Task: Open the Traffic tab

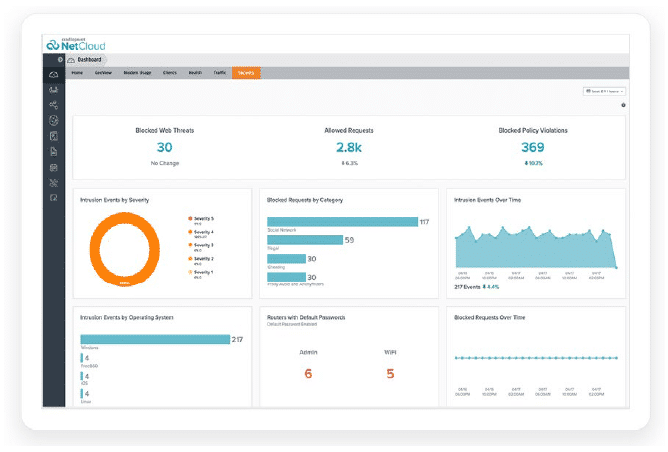Action: (x=218, y=73)
